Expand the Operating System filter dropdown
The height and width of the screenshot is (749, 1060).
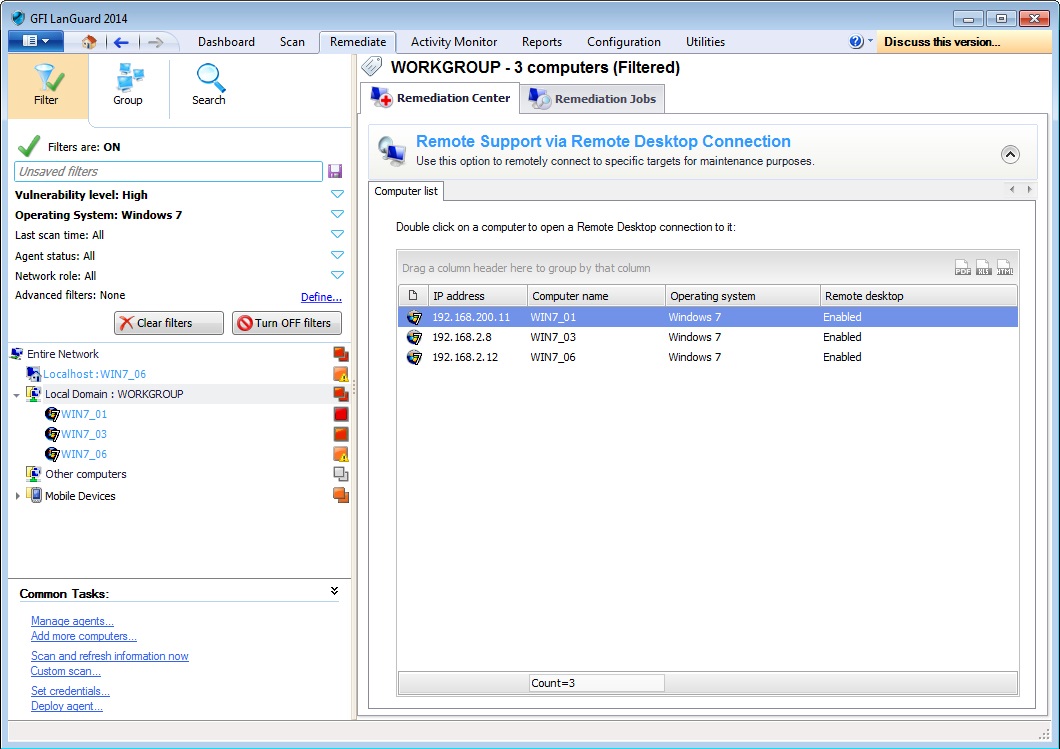(337, 214)
